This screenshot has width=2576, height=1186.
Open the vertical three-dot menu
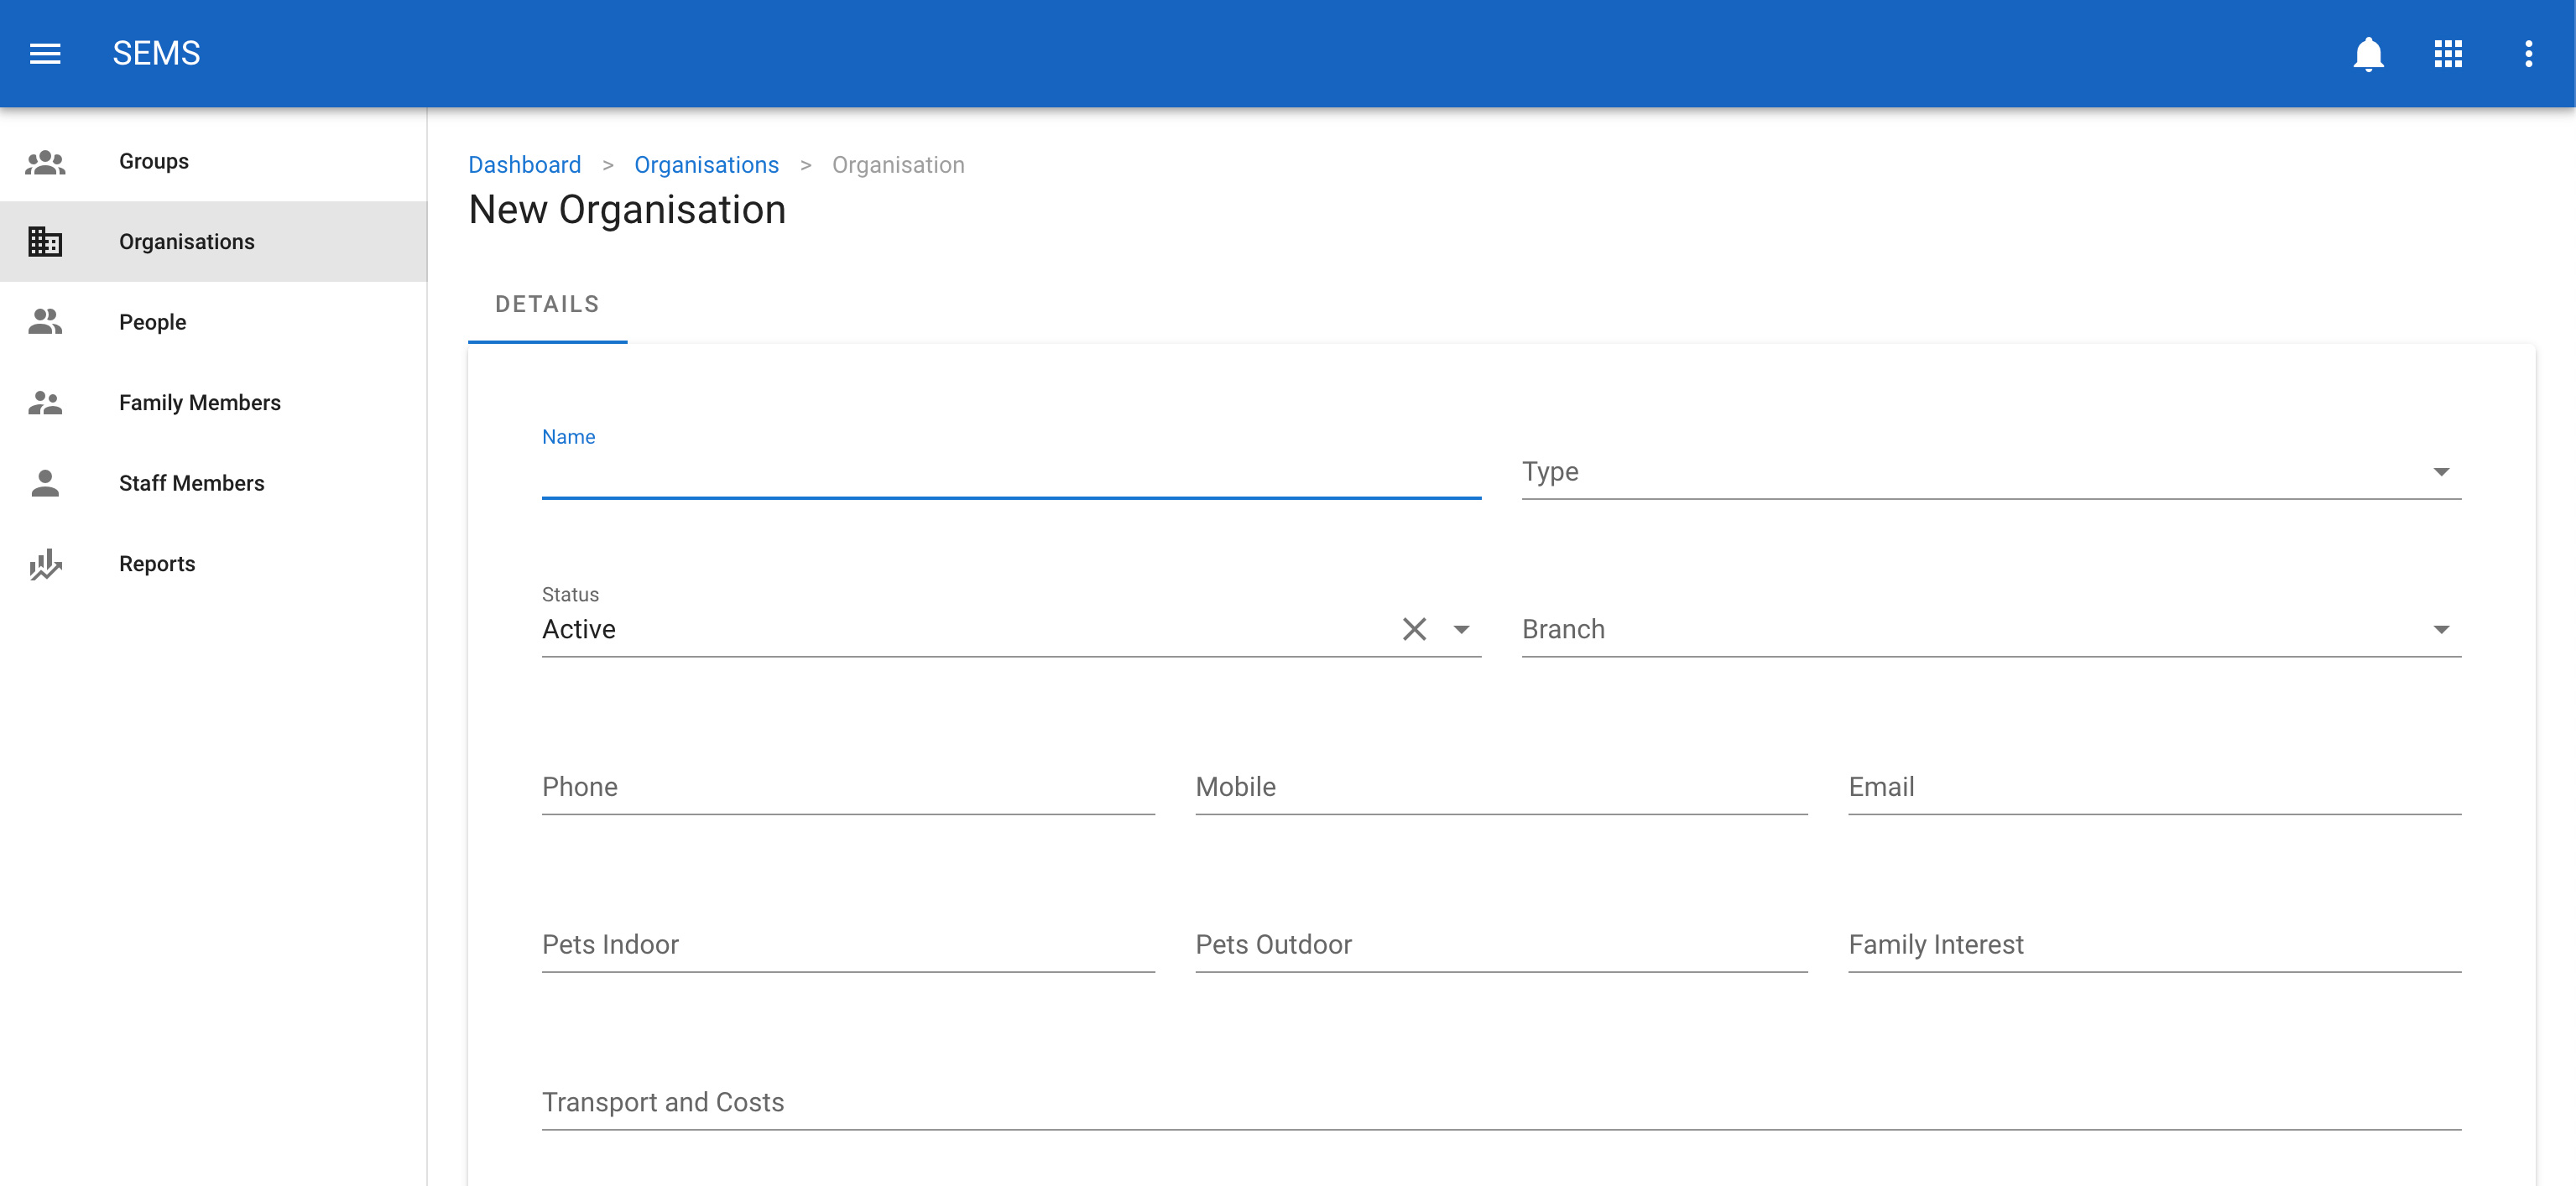(2528, 53)
